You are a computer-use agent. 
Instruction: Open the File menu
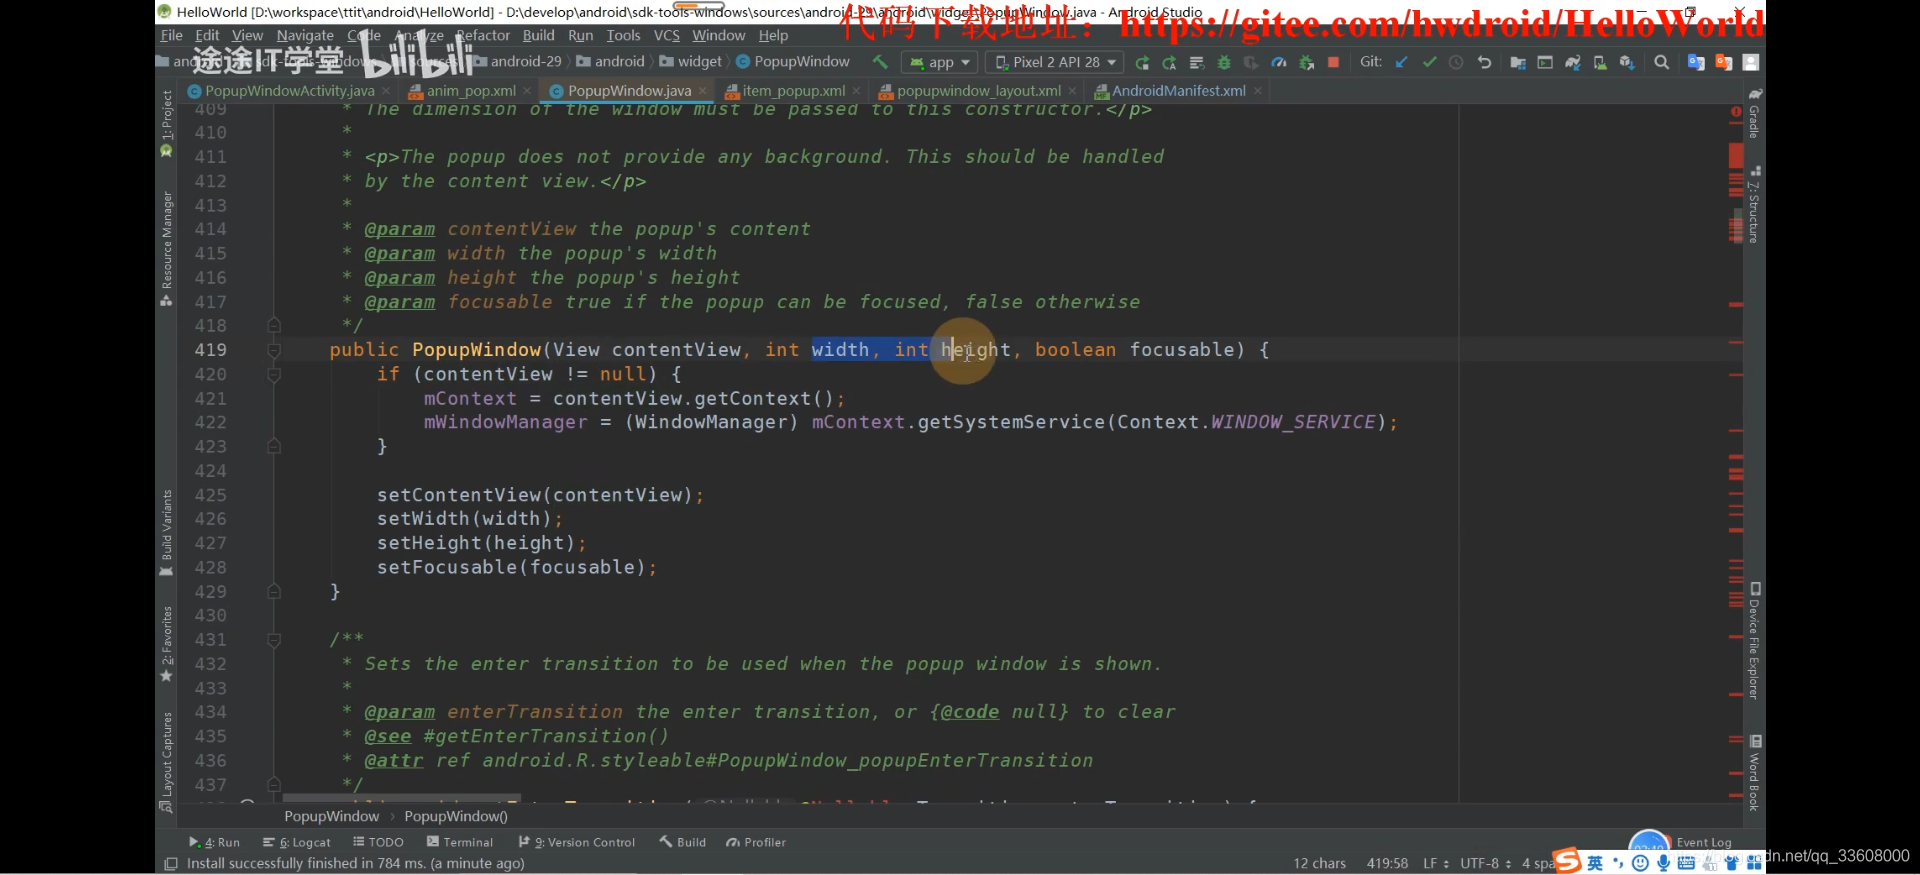tap(172, 35)
